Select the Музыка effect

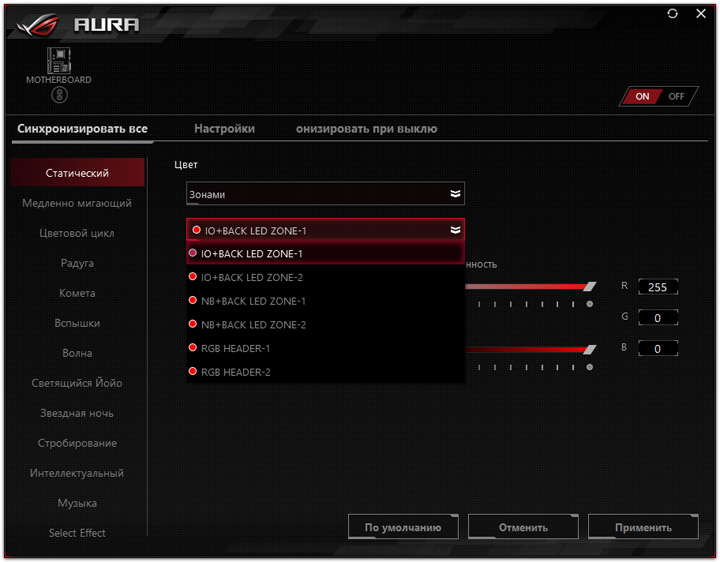coord(77,503)
